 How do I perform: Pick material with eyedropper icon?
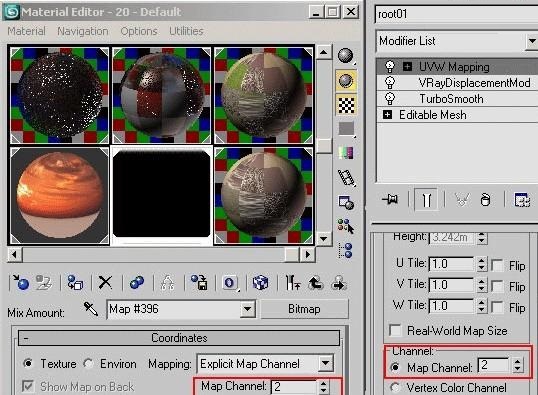91,309
